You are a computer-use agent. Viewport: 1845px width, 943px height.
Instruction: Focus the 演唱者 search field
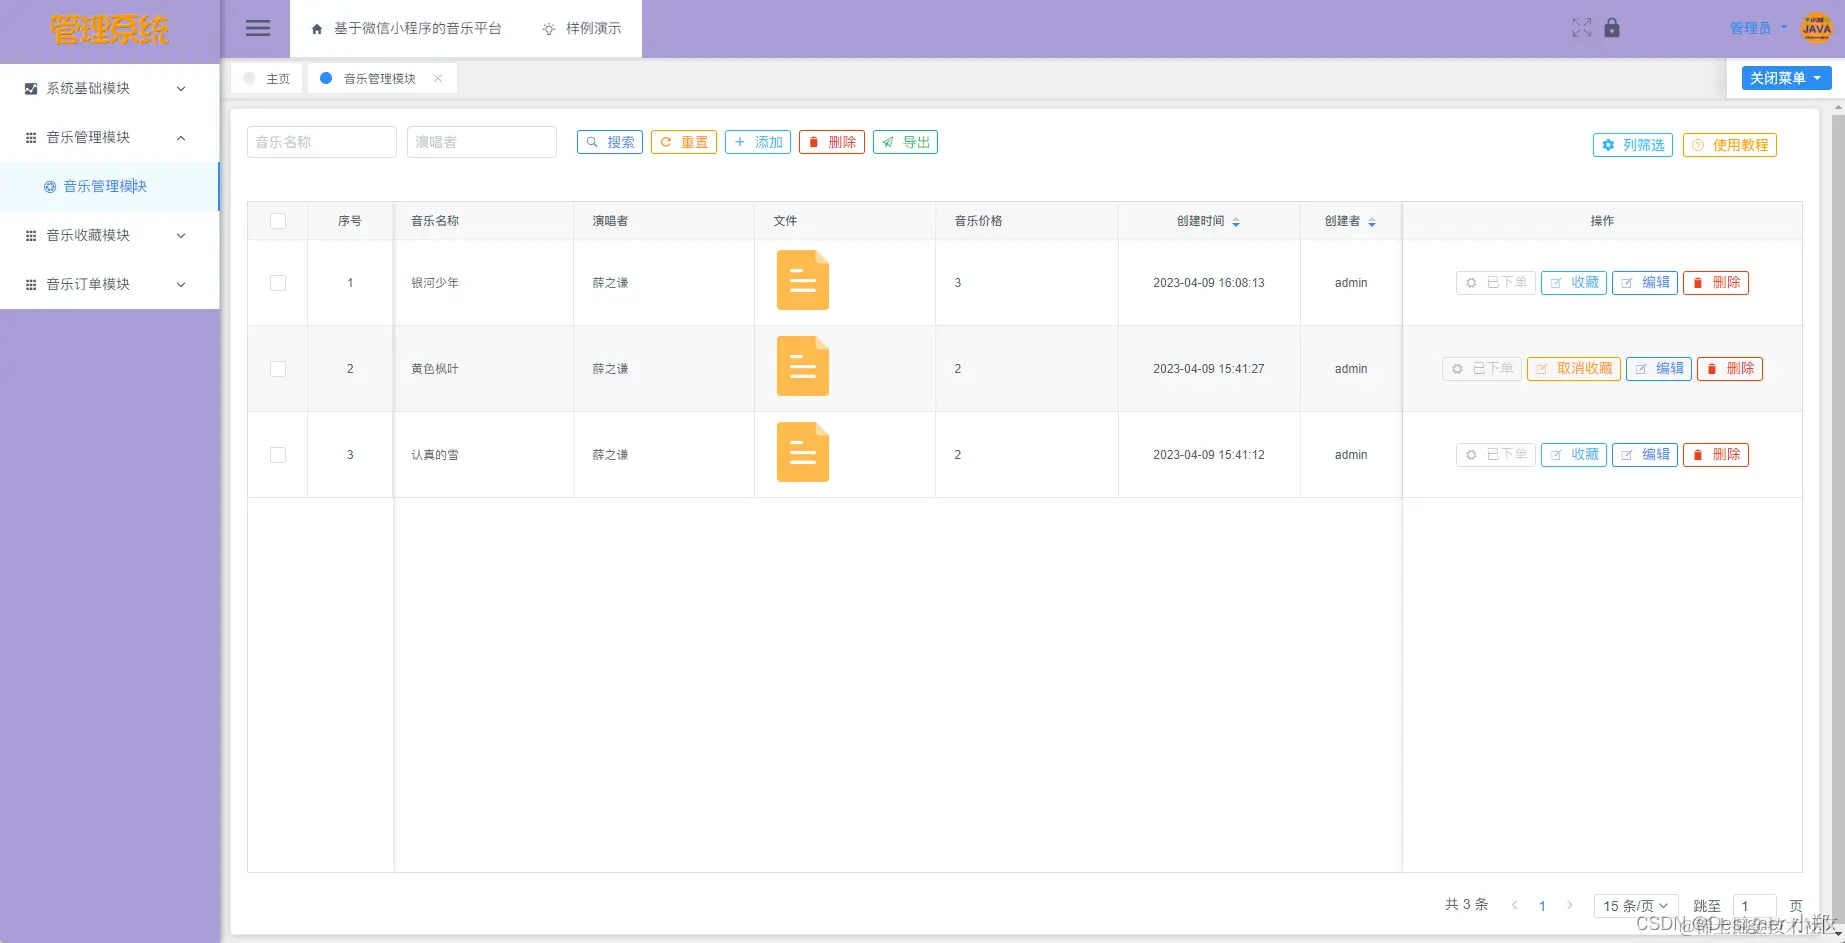coord(482,142)
